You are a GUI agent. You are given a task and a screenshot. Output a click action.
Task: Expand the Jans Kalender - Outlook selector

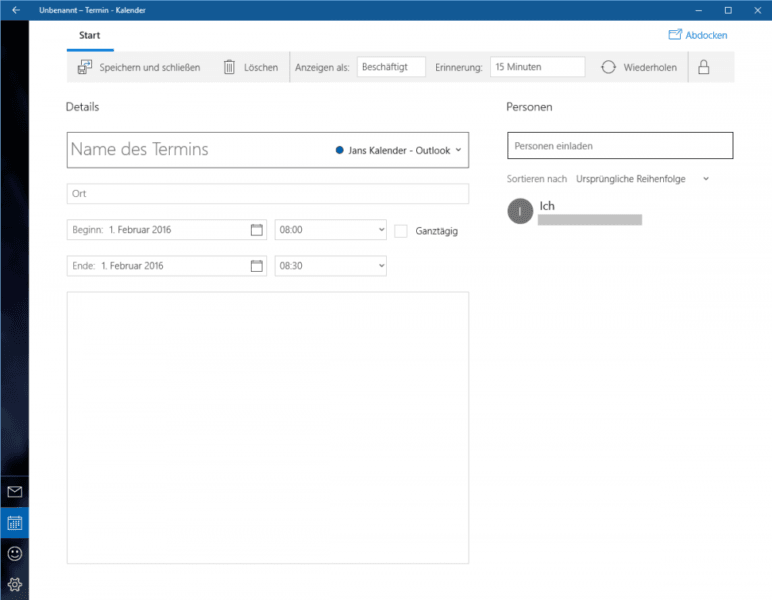(399, 150)
